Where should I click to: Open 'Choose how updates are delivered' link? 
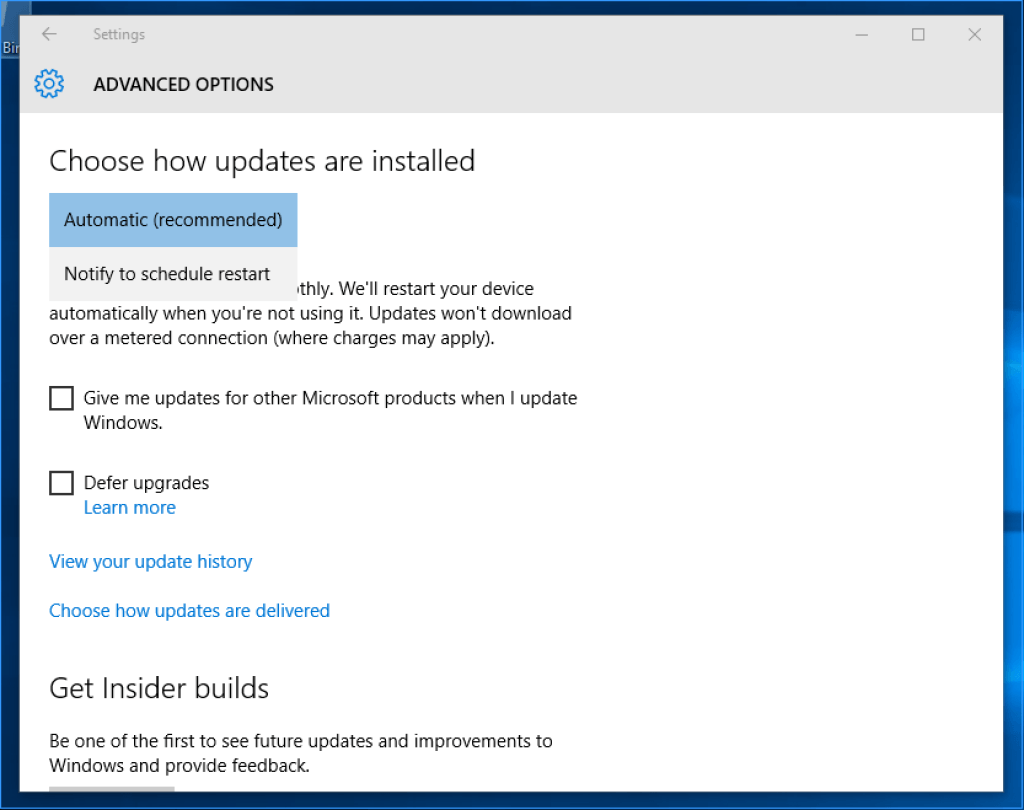pyautogui.click(x=189, y=611)
